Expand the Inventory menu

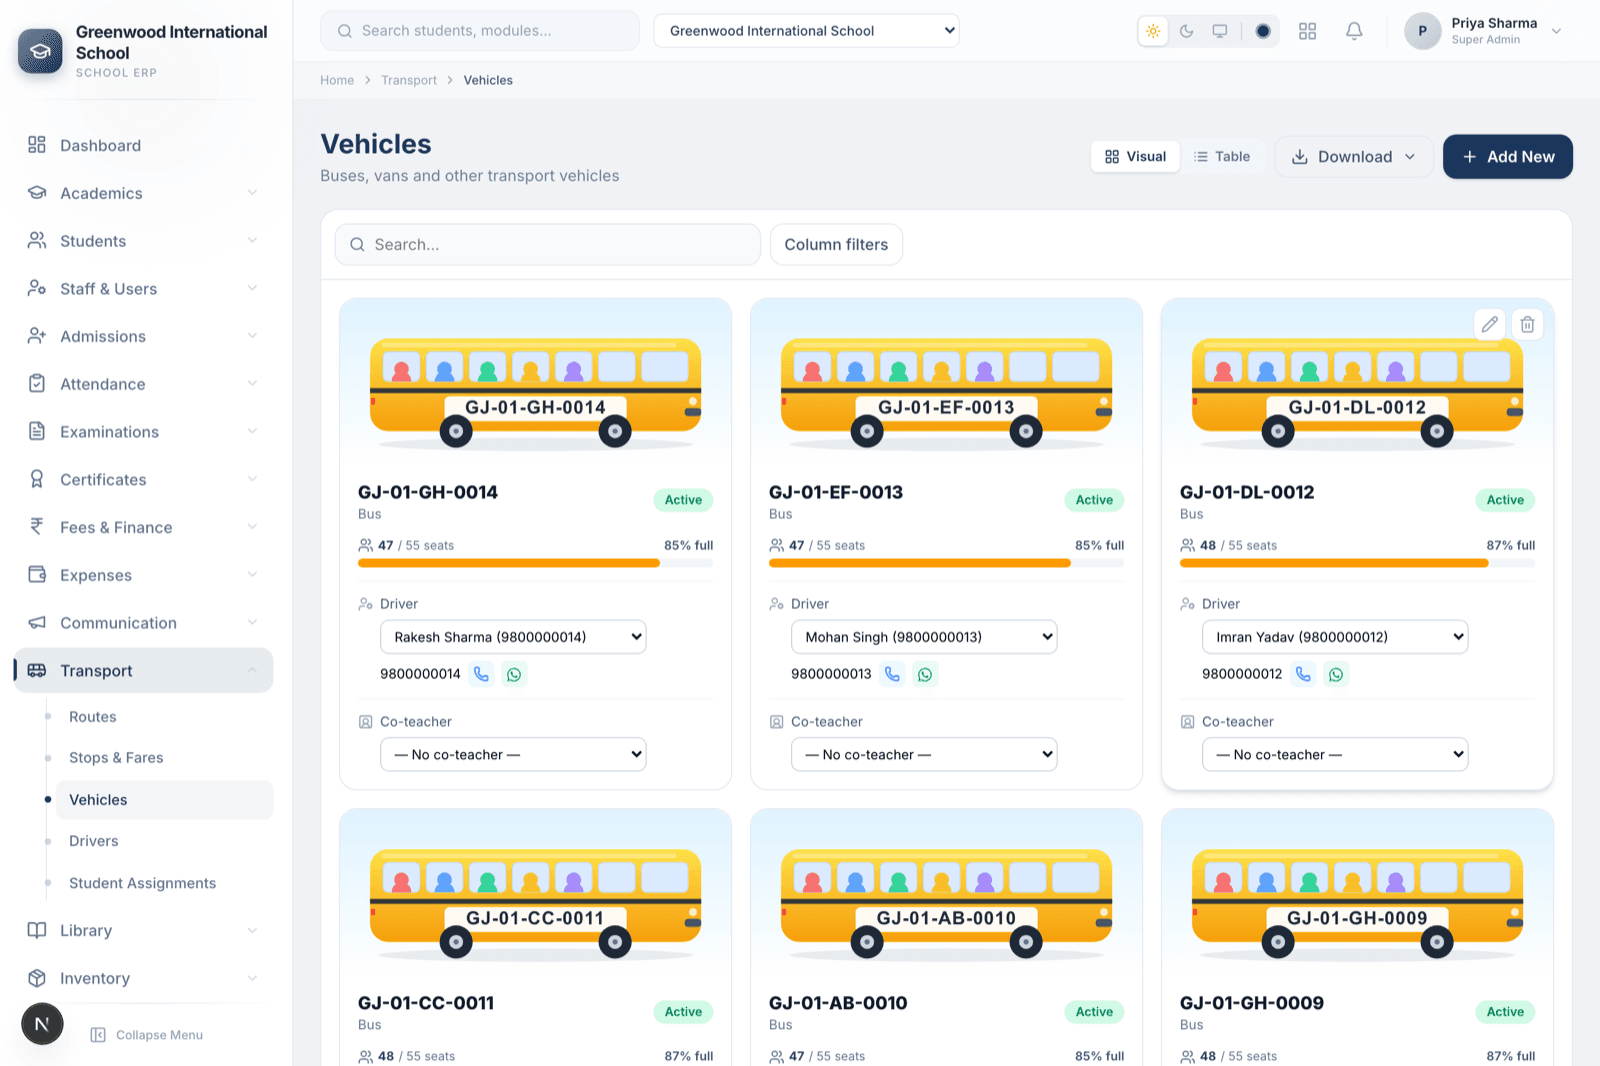tap(143, 978)
